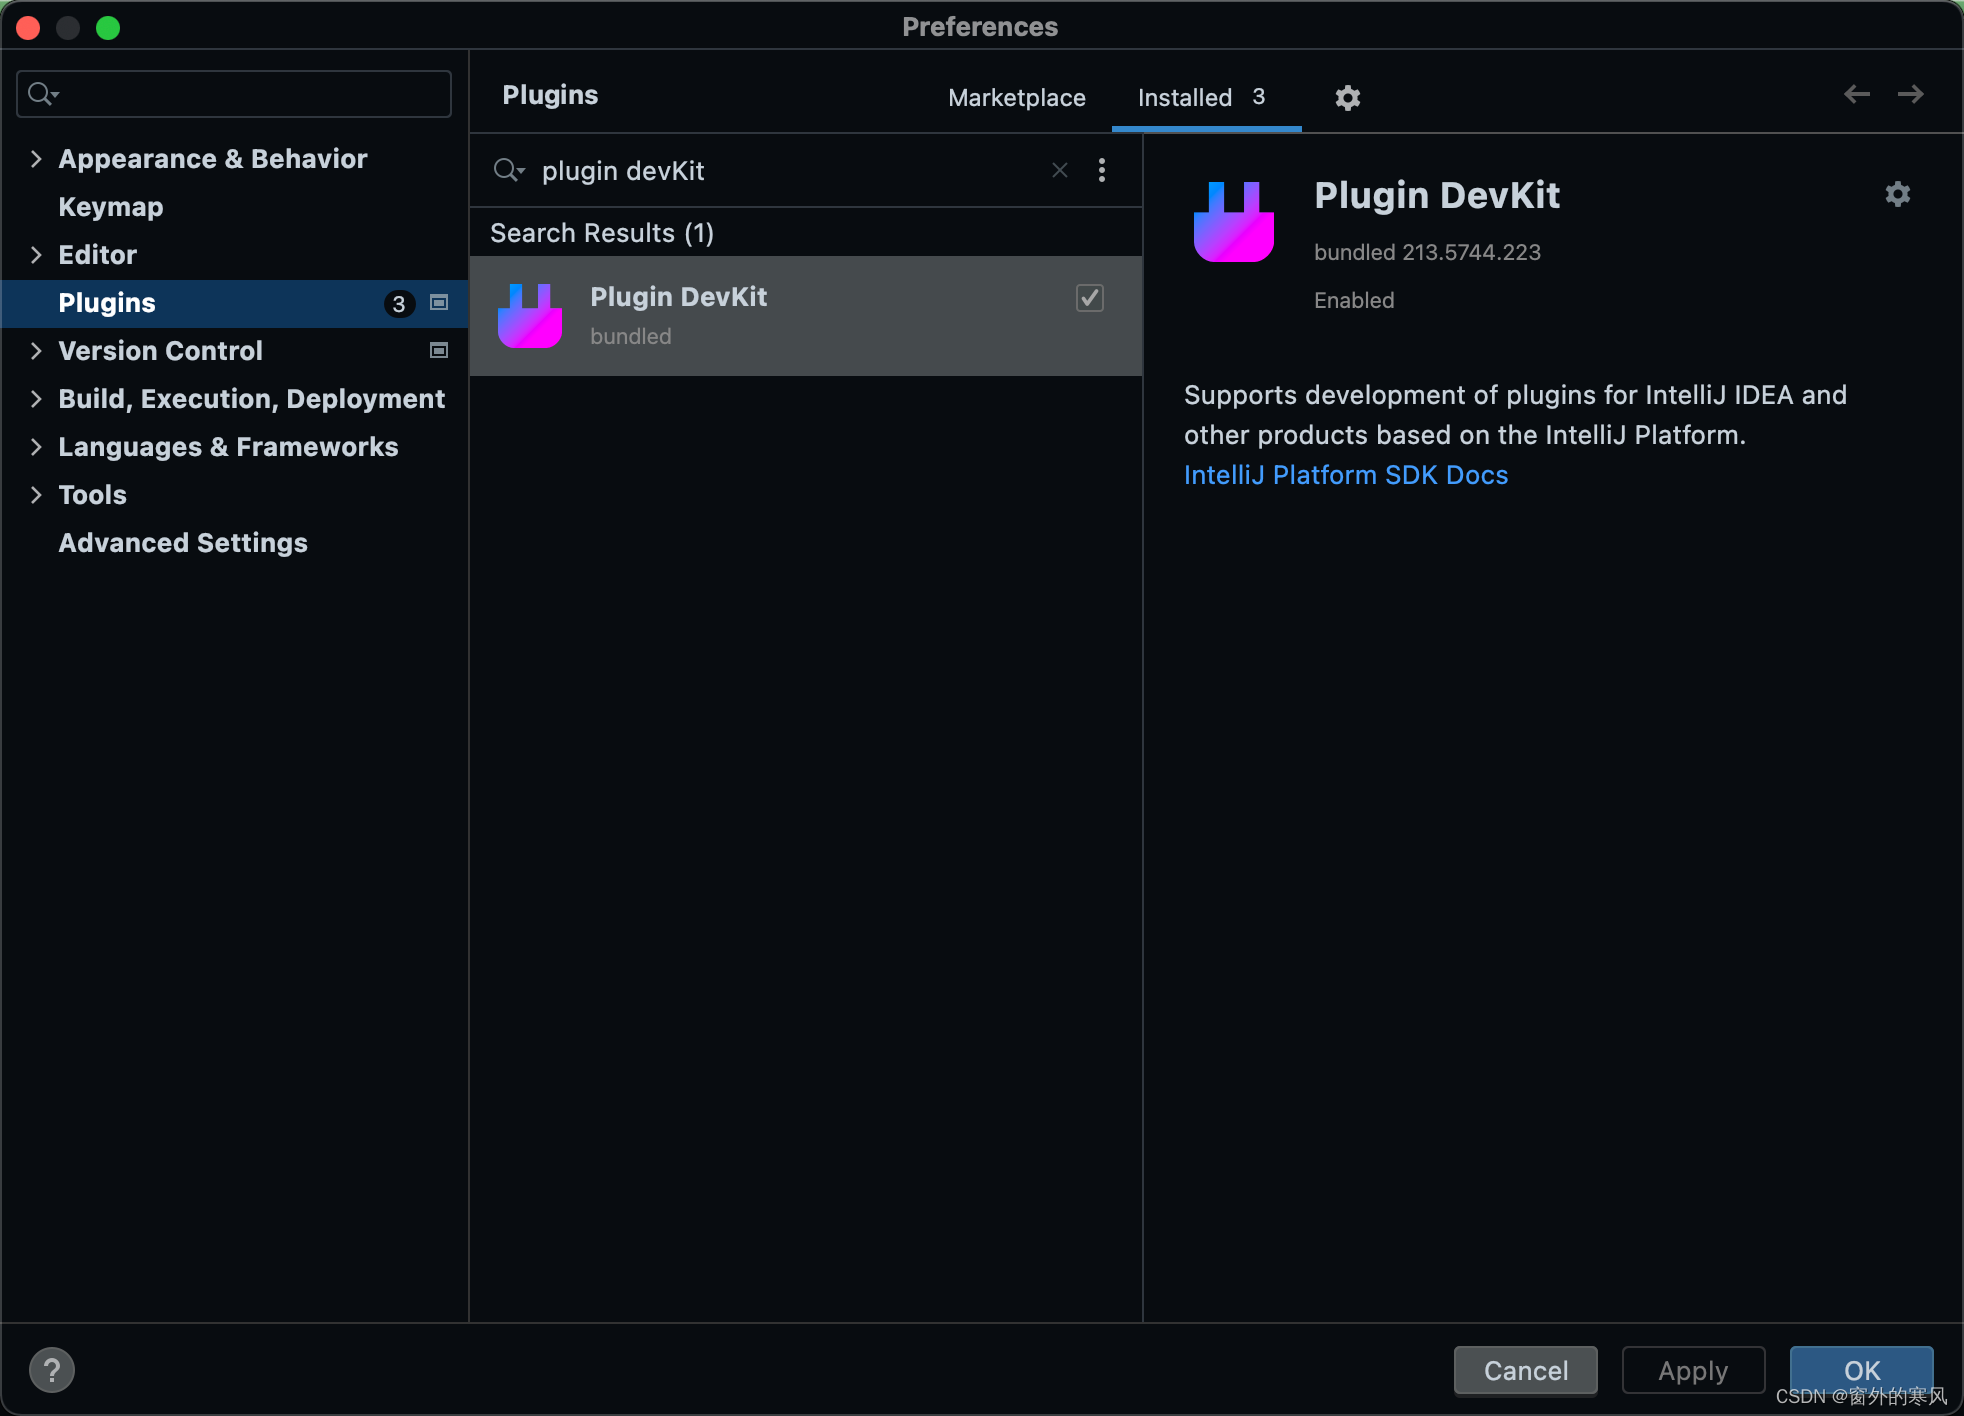
Task: Open Plugin DevKit detail gear menu
Action: pyautogui.click(x=1897, y=193)
